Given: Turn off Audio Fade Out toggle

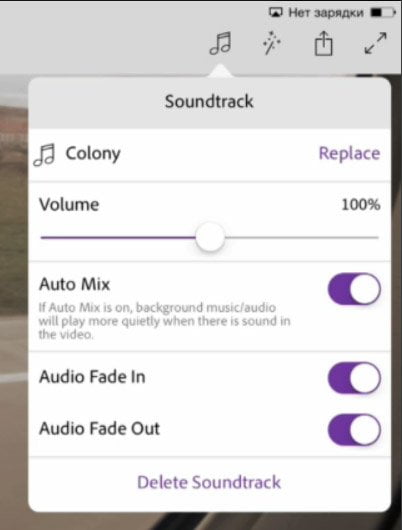Looking at the screenshot, I should [354, 430].
